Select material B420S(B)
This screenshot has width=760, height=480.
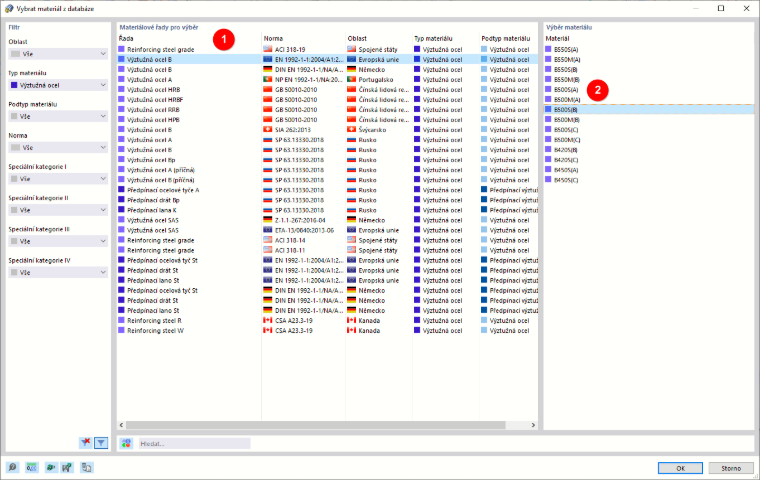point(566,149)
